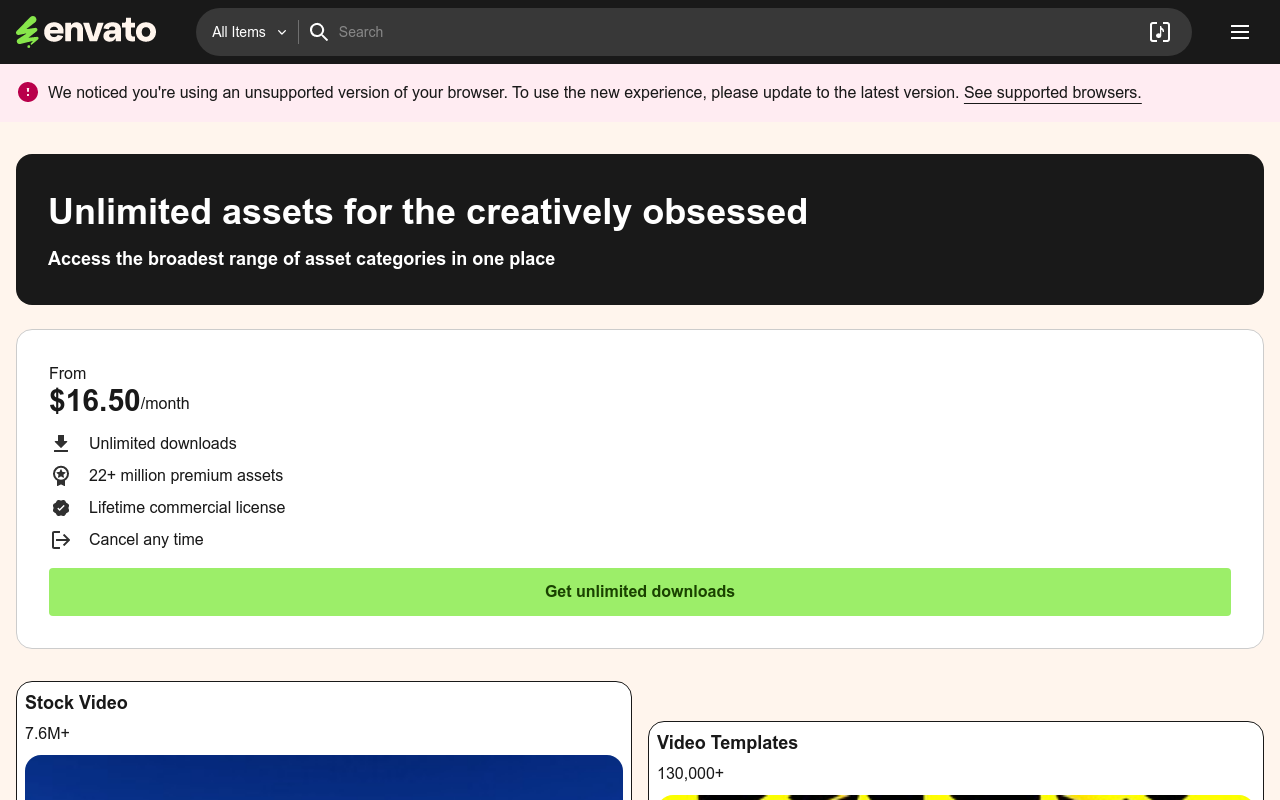Open the hamburger menu
The height and width of the screenshot is (800, 1280).
coord(1240,32)
